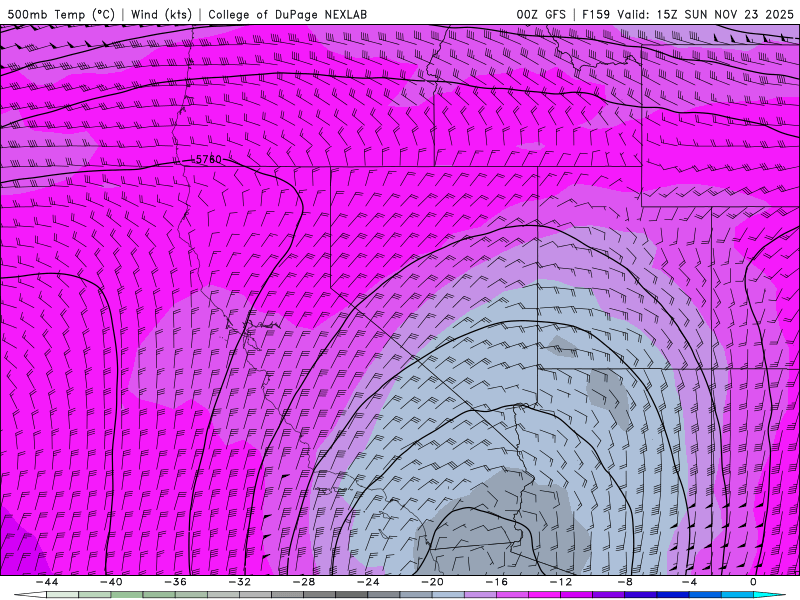This screenshot has width=800, height=600.
Task: Click the -12 color scale label
Action: pyautogui.click(x=561, y=582)
